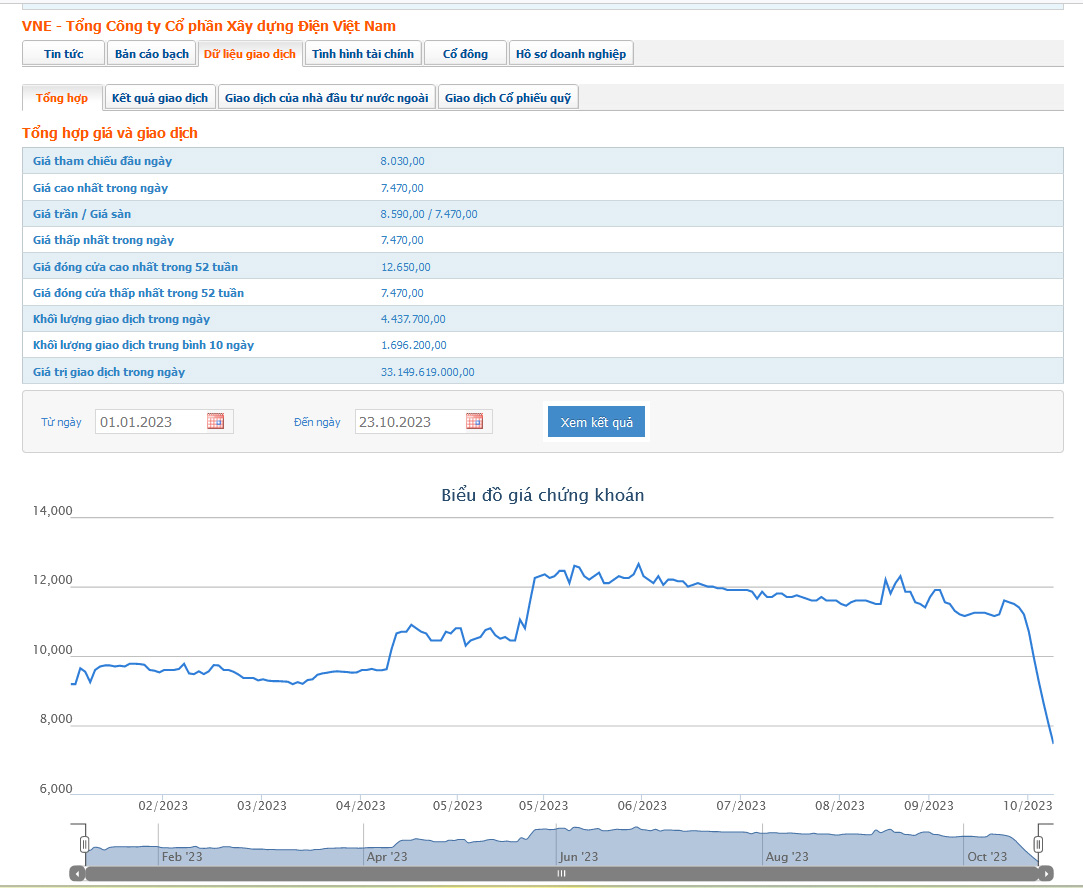Viewport: 1083px width, 888px height.
Task: Click the chart navigator right scroll arrow
Action: coord(1046,873)
